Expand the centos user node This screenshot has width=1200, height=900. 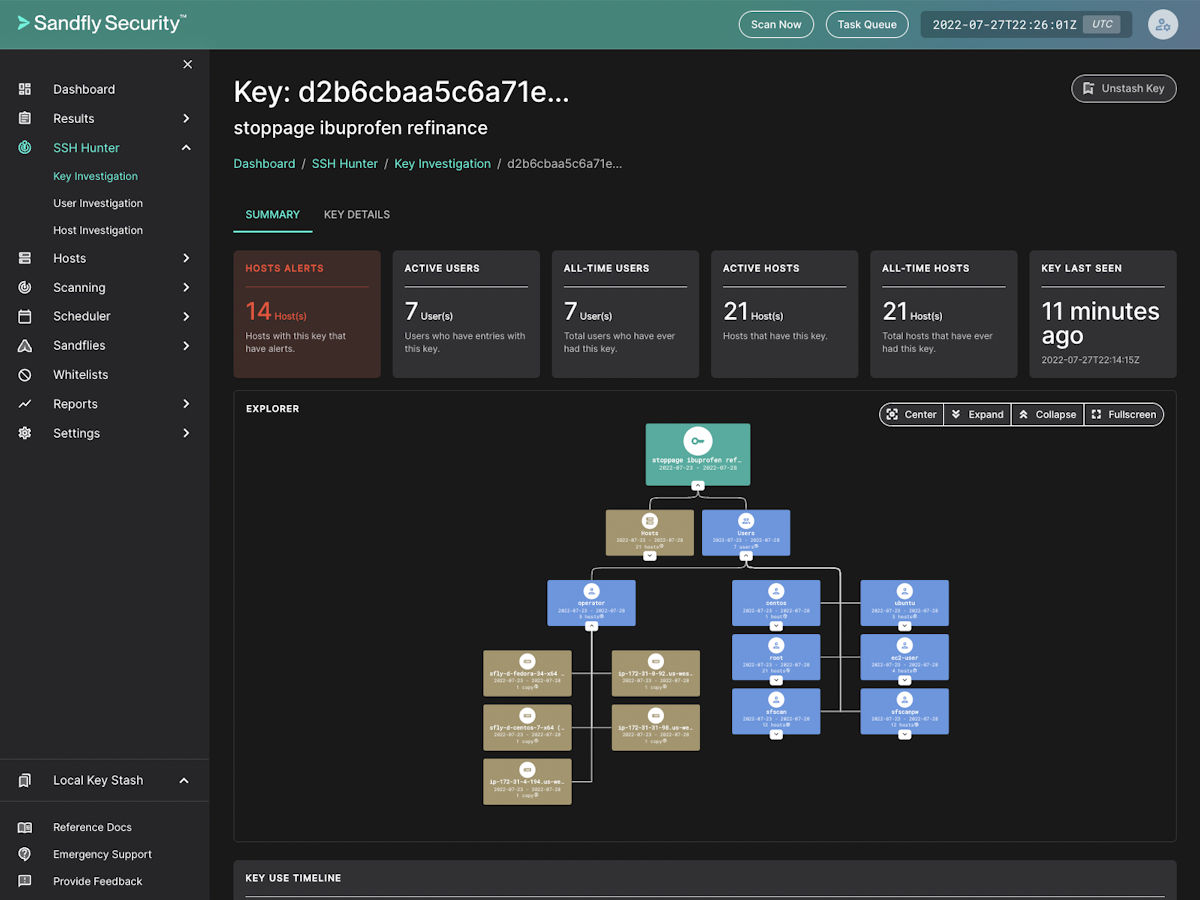pyautogui.click(x=776, y=626)
